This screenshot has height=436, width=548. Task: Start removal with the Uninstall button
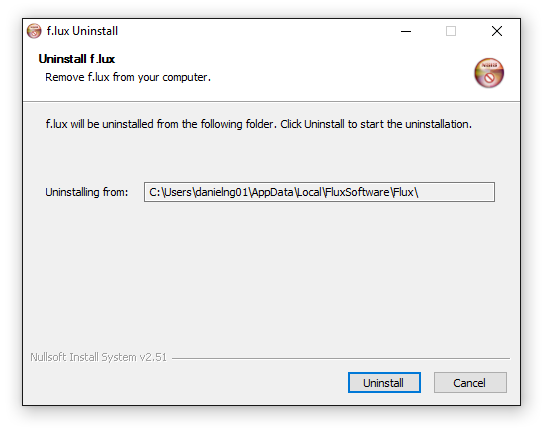point(384,383)
